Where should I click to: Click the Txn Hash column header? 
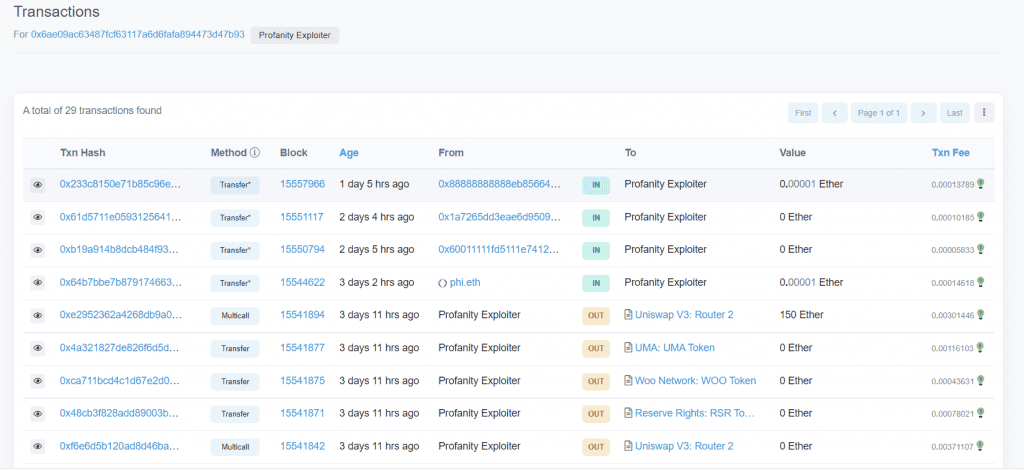(83, 153)
